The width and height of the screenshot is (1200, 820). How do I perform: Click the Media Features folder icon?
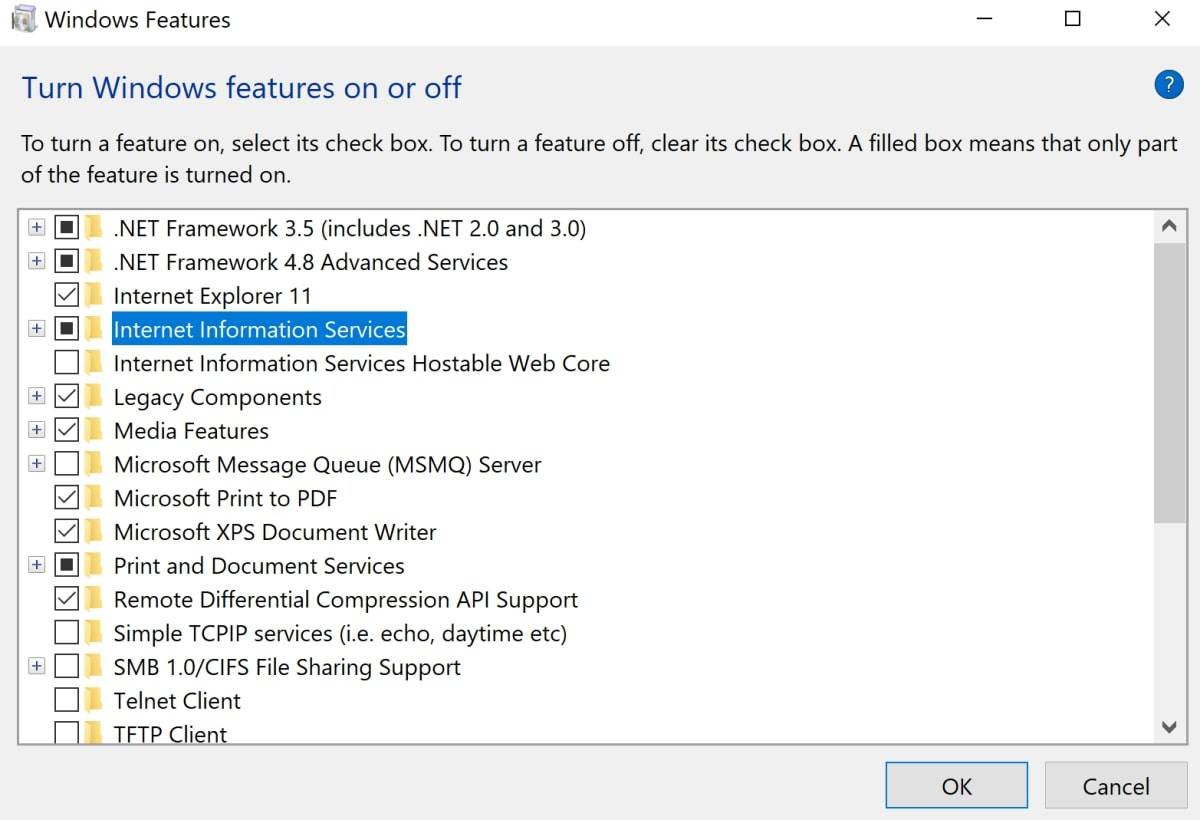tap(94, 431)
